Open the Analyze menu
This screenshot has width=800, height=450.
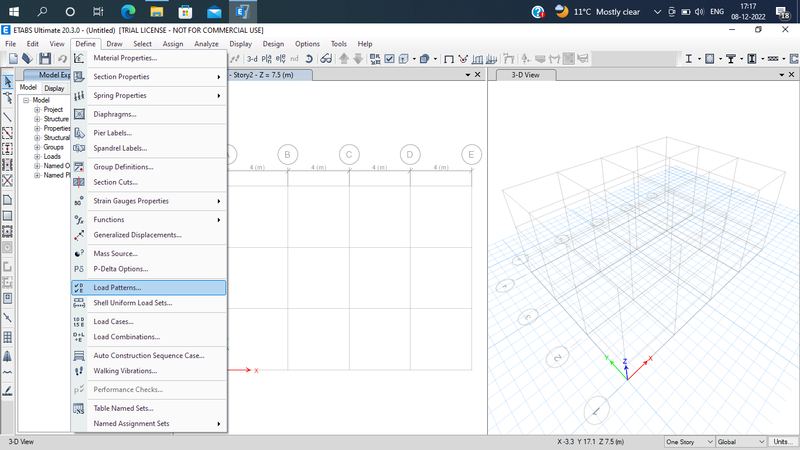pos(206,44)
